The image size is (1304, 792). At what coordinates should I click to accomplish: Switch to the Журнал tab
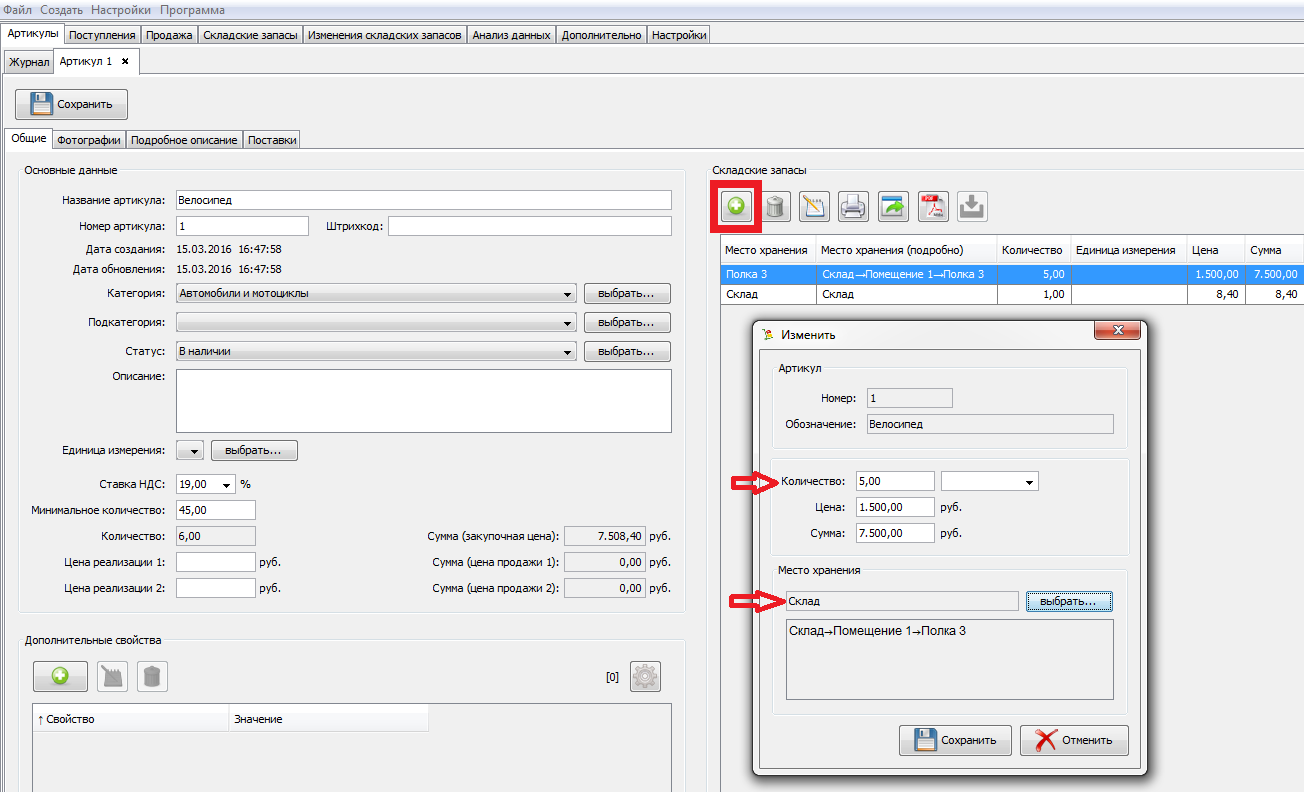(29, 62)
